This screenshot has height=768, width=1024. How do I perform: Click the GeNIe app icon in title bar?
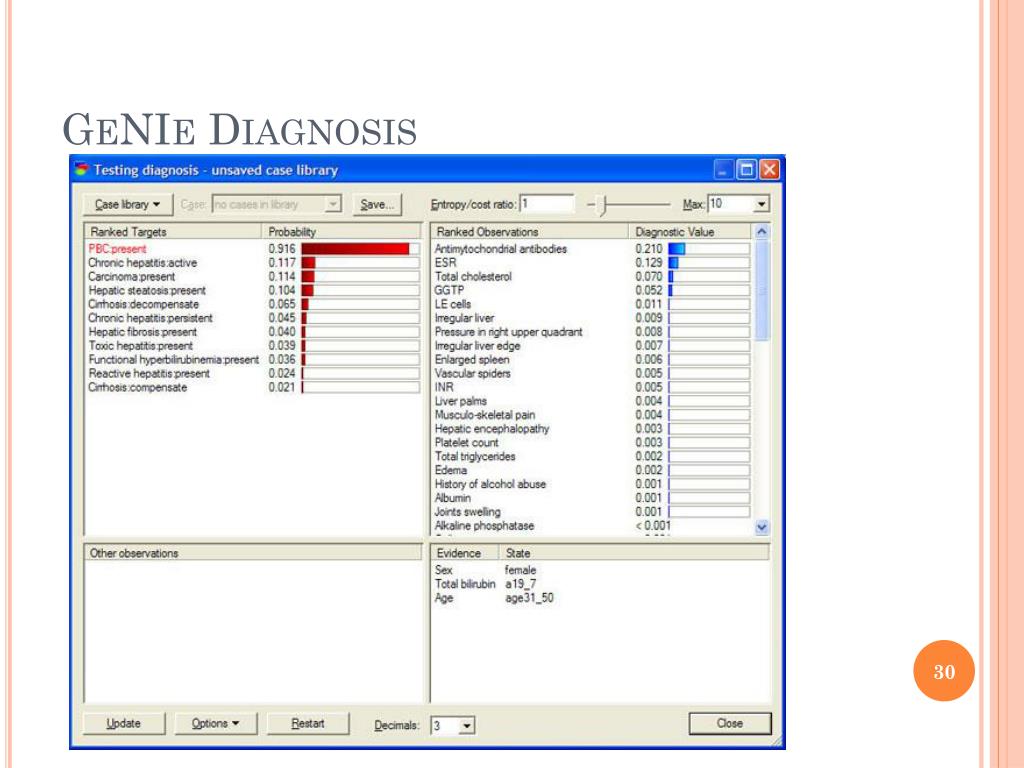tap(81, 170)
